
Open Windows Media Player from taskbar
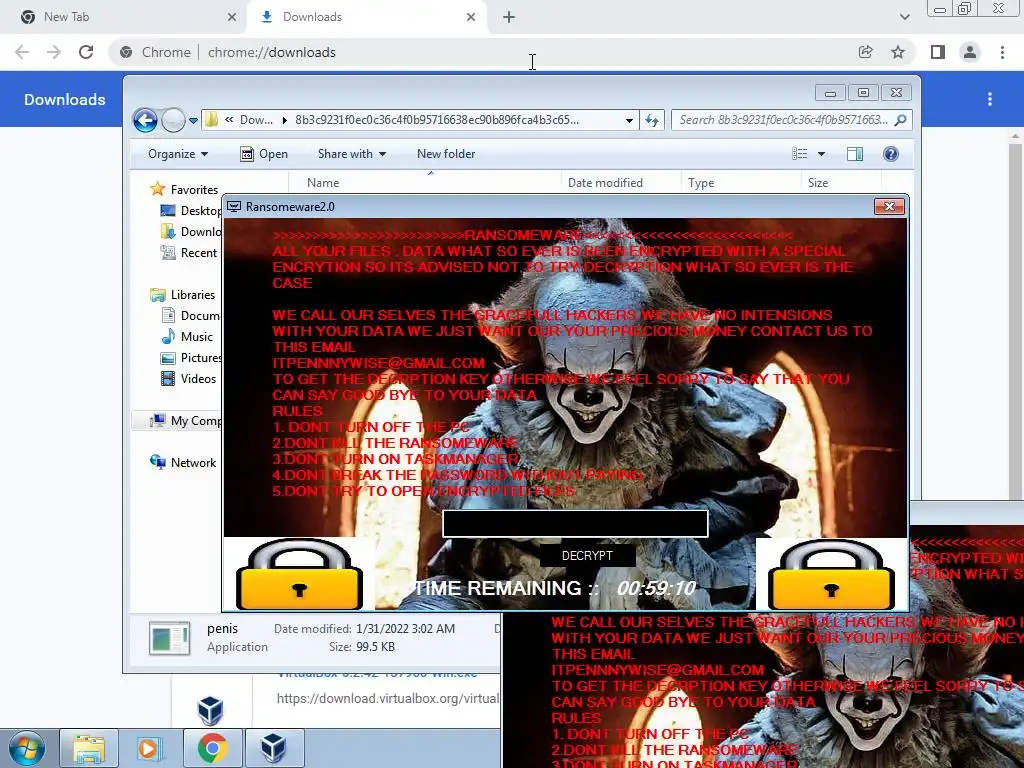(150, 748)
